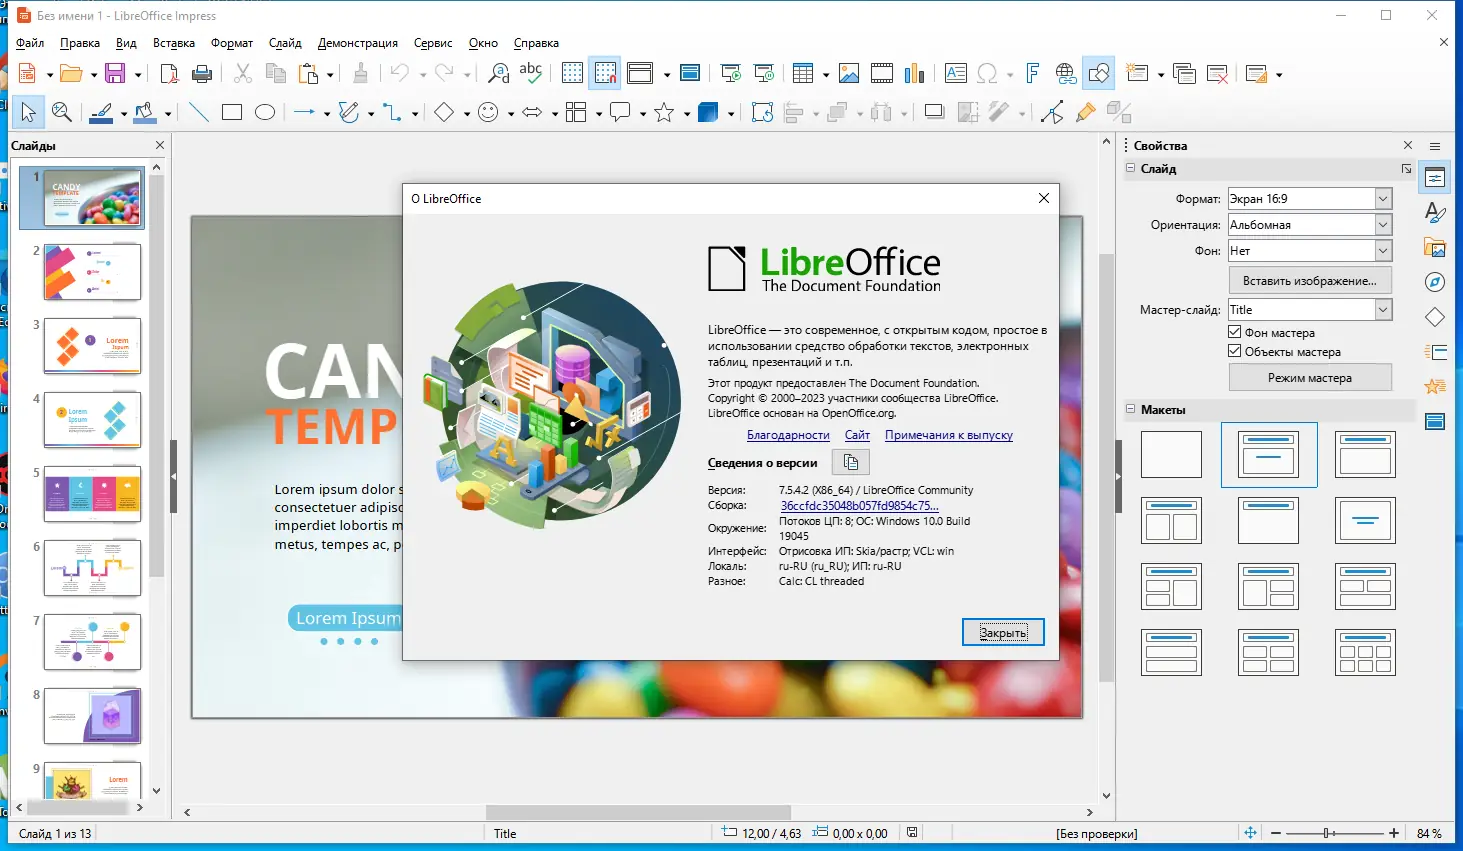Insert a text box icon
This screenshot has height=851, width=1463.
click(956, 73)
